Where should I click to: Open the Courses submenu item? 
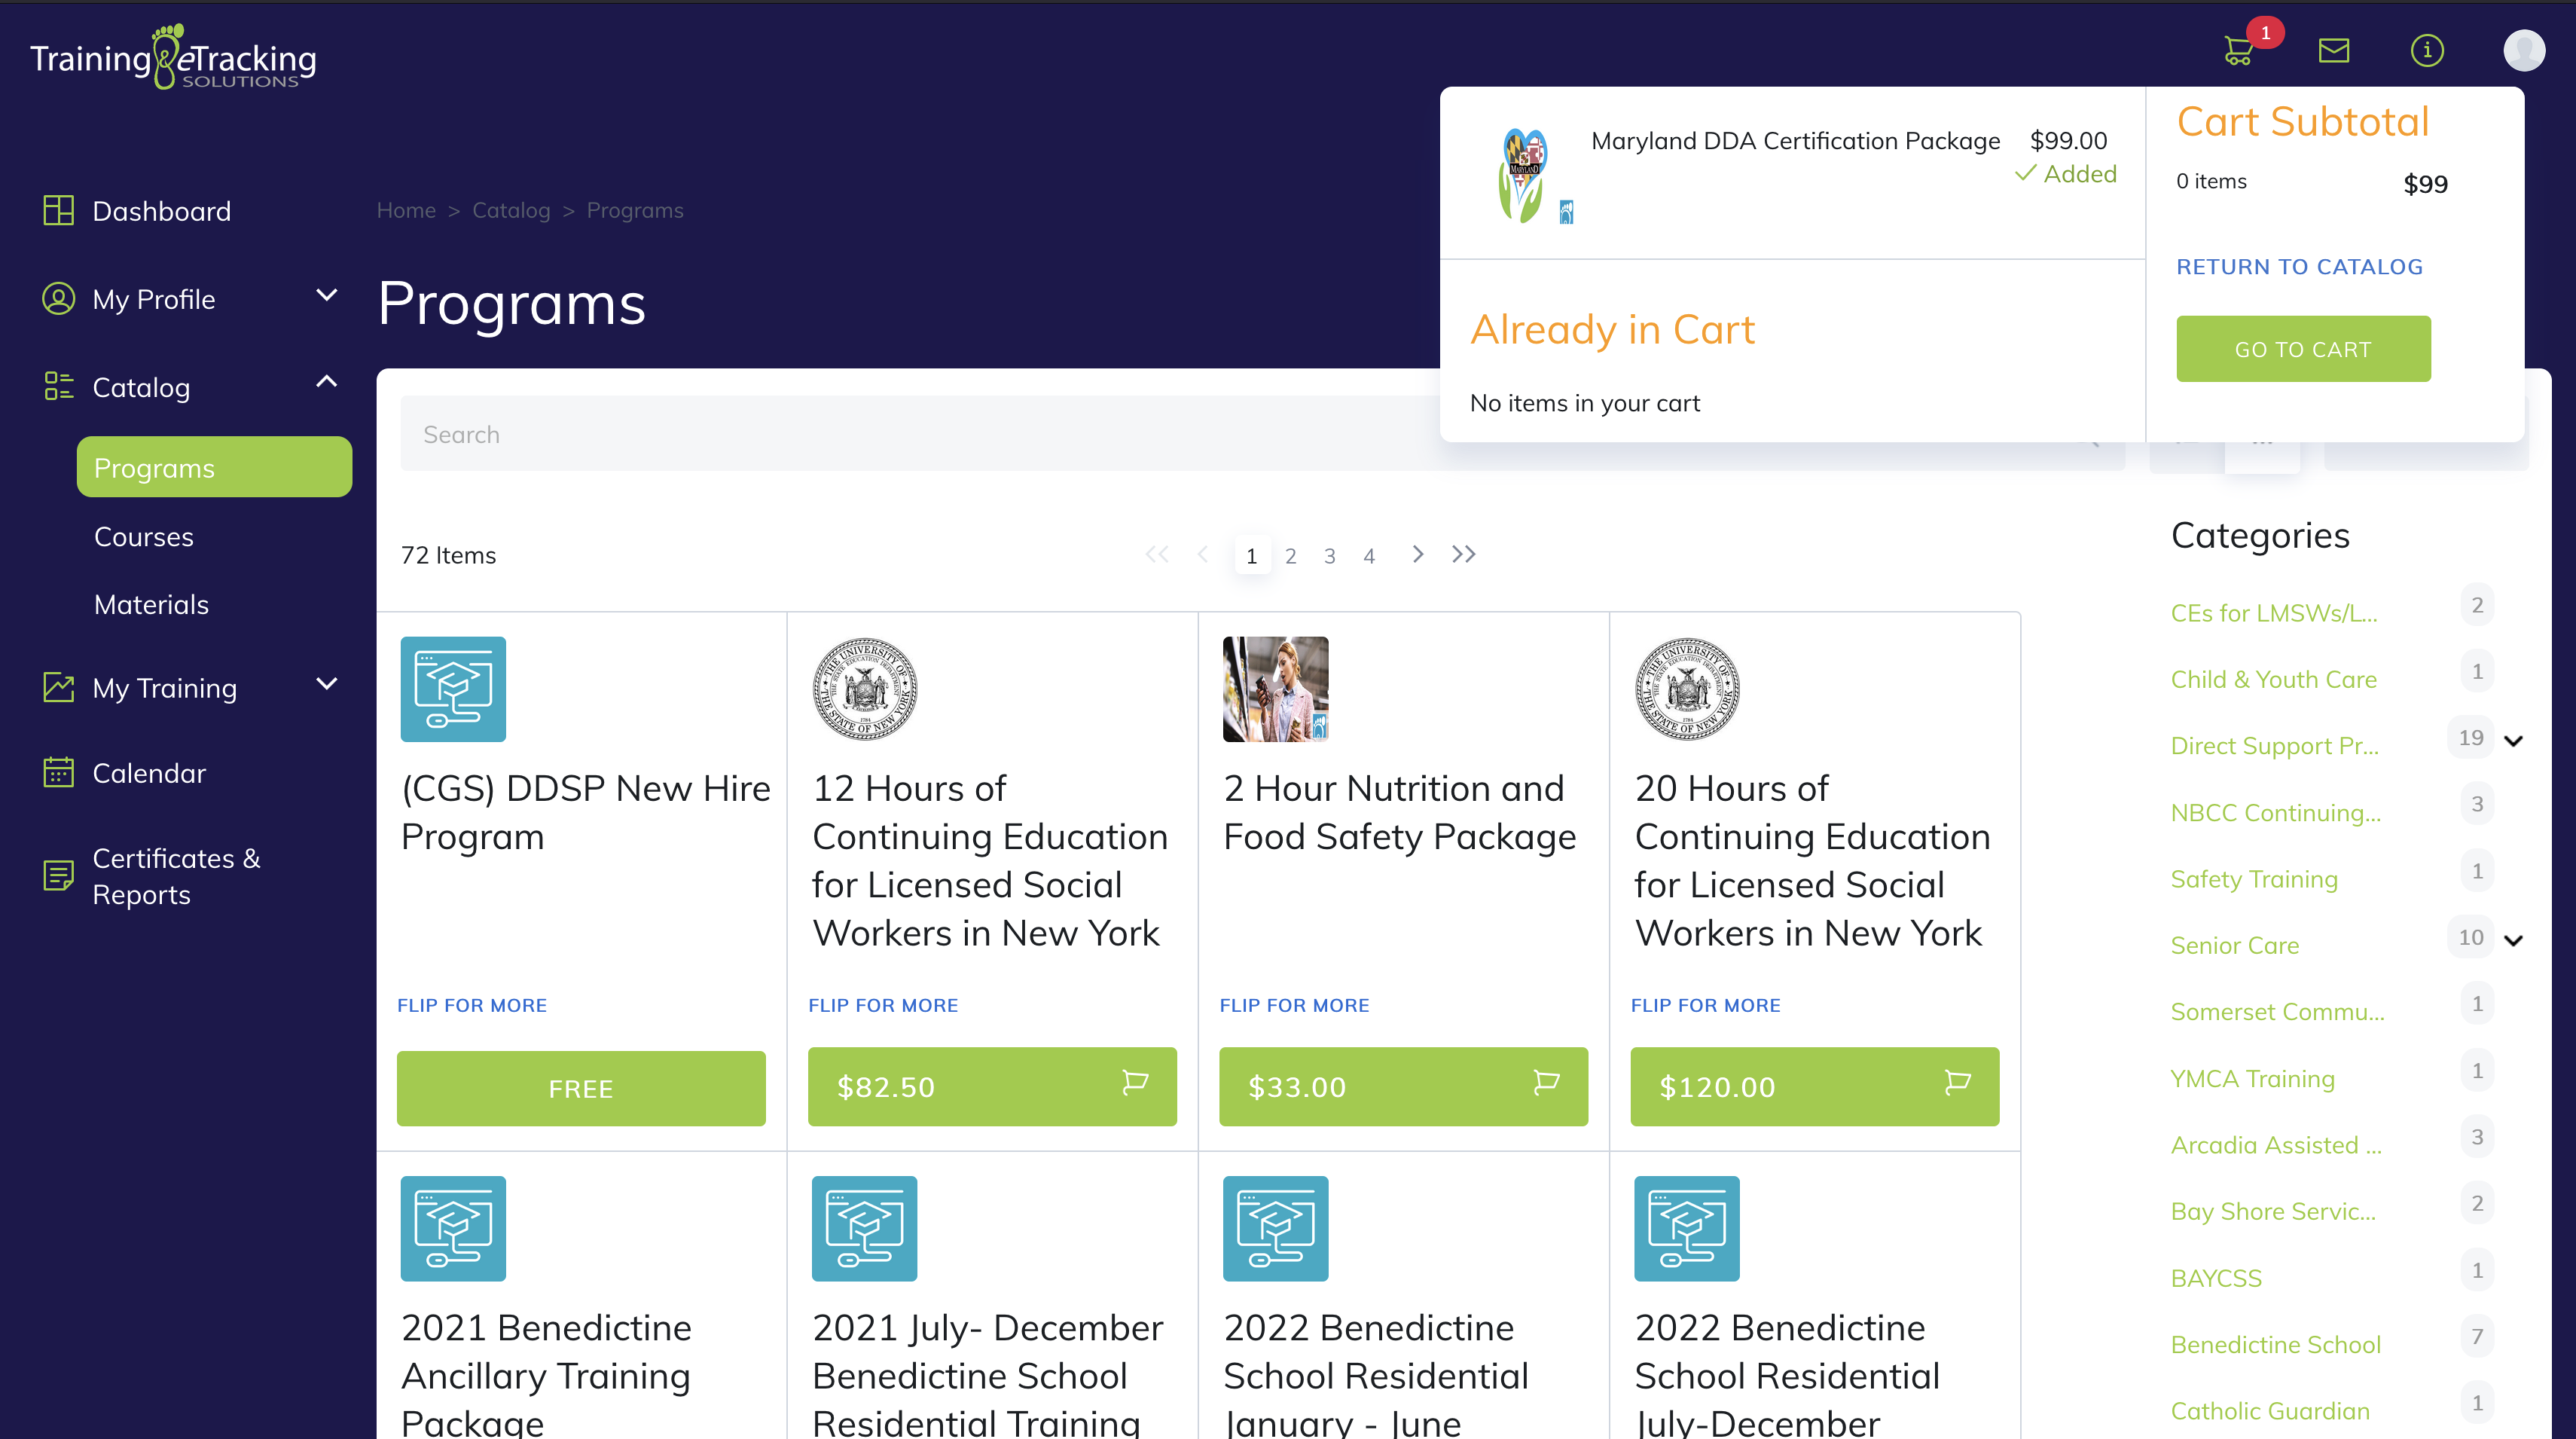click(144, 537)
